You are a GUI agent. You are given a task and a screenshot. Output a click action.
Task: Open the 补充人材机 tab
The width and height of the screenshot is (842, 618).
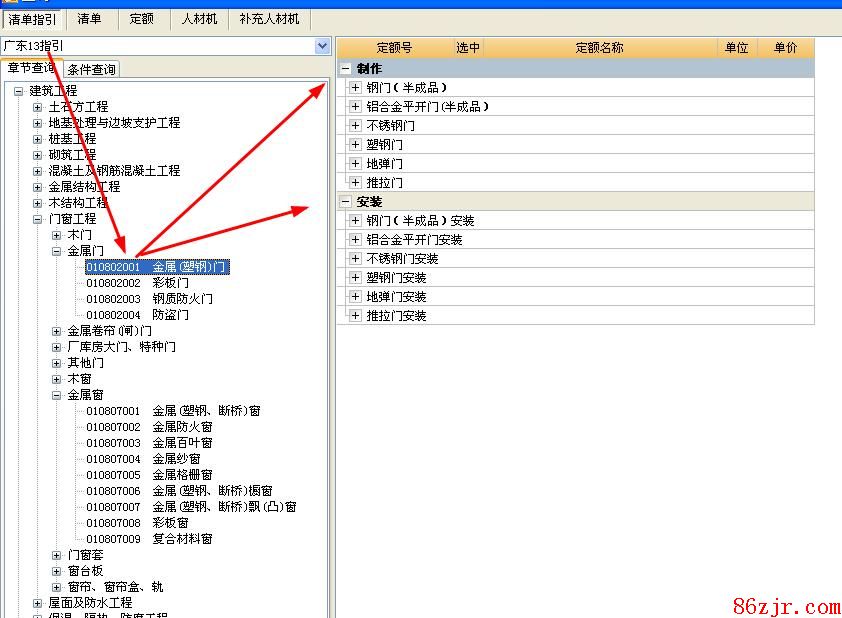coord(270,19)
